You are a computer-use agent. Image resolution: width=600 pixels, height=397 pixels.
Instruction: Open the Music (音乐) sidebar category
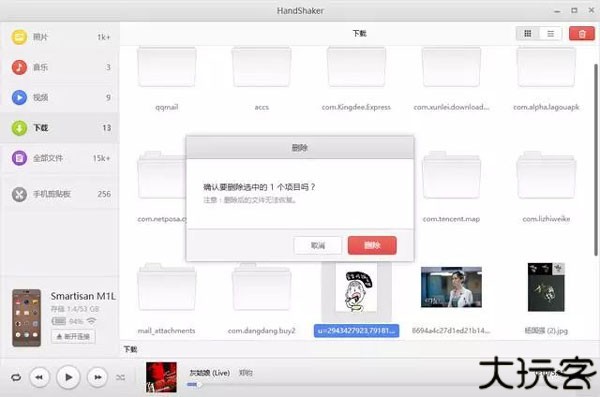point(60,67)
